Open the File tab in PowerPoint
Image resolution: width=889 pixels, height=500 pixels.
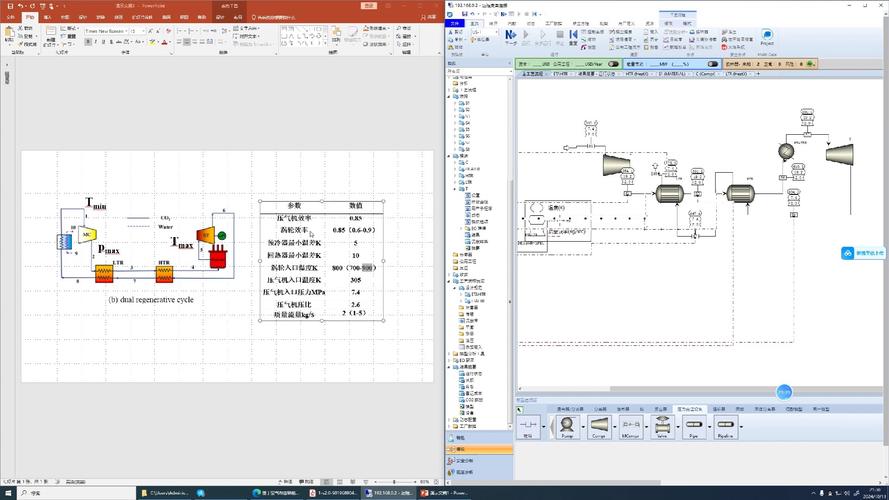click(11, 18)
